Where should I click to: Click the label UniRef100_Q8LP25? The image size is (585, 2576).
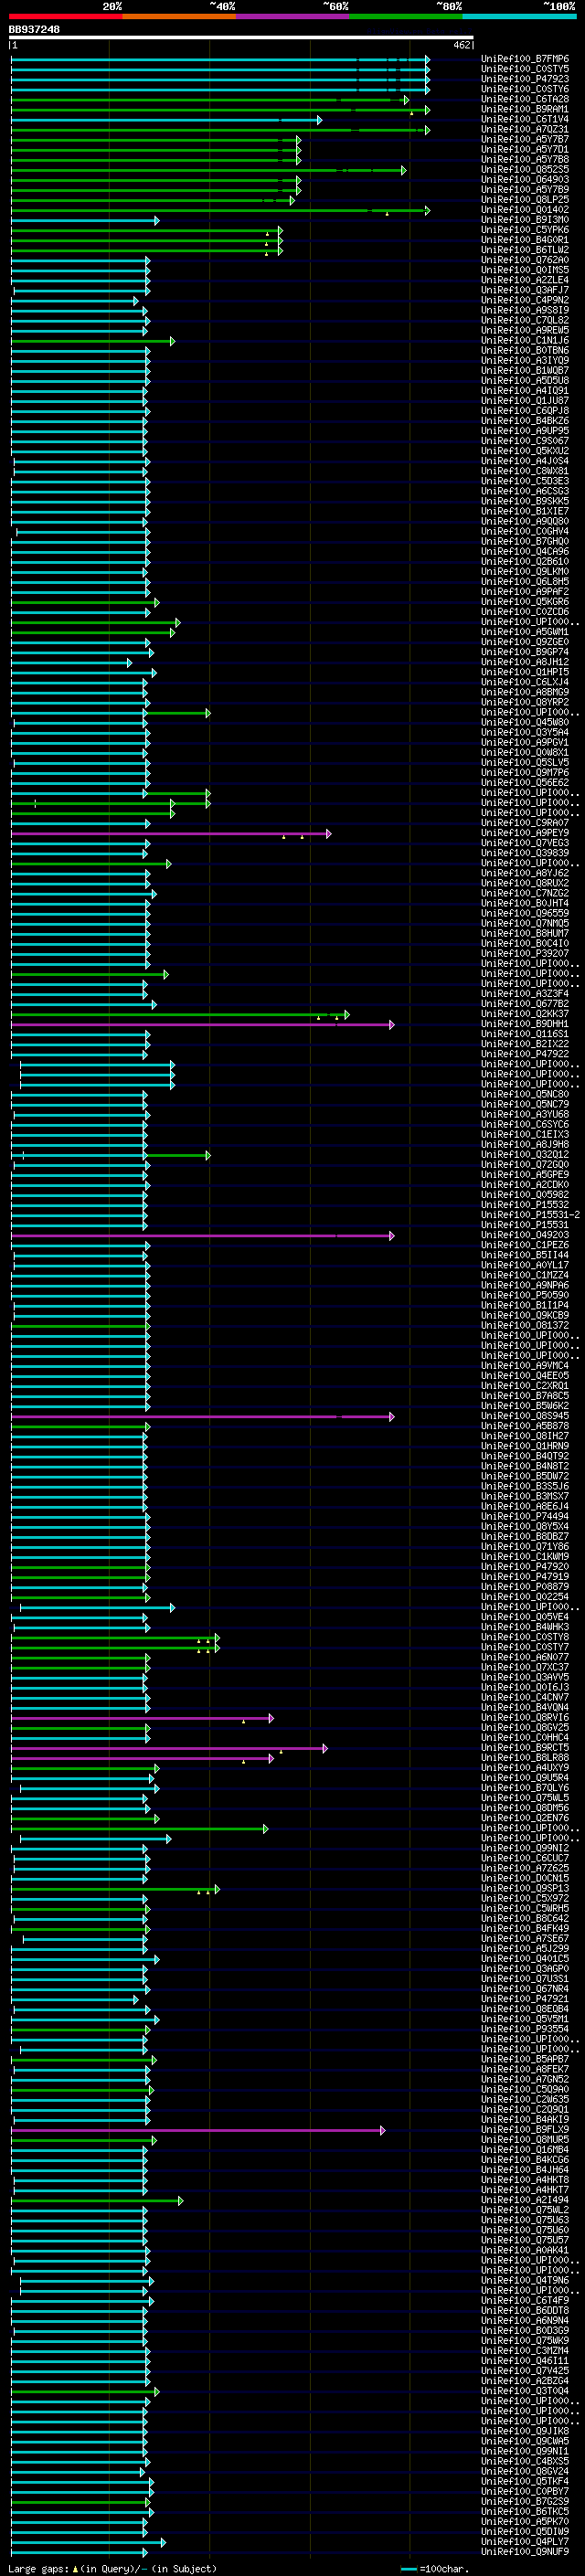(x=525, y=200)
